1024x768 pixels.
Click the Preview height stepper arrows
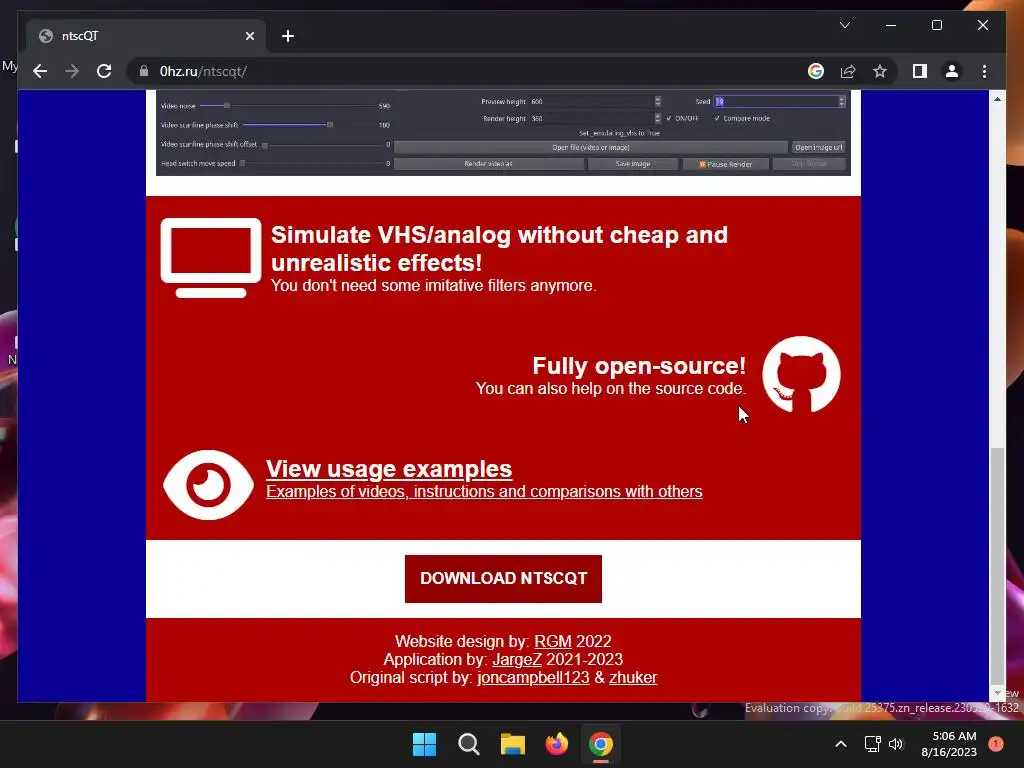point(658,101)
